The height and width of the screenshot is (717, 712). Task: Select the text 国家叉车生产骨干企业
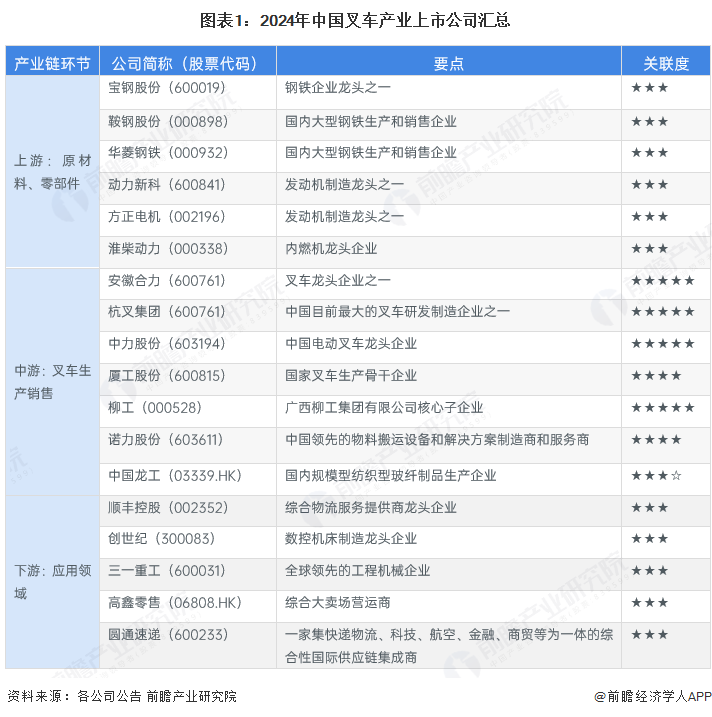click(351, 375)
